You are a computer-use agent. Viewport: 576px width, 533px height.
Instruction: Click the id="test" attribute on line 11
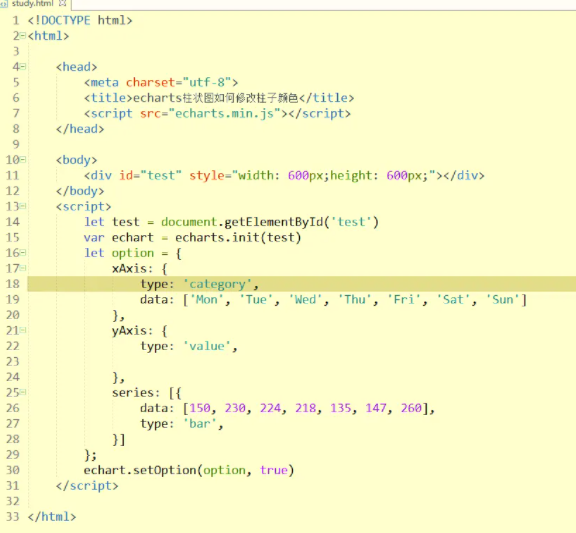[x=150, y=175]
